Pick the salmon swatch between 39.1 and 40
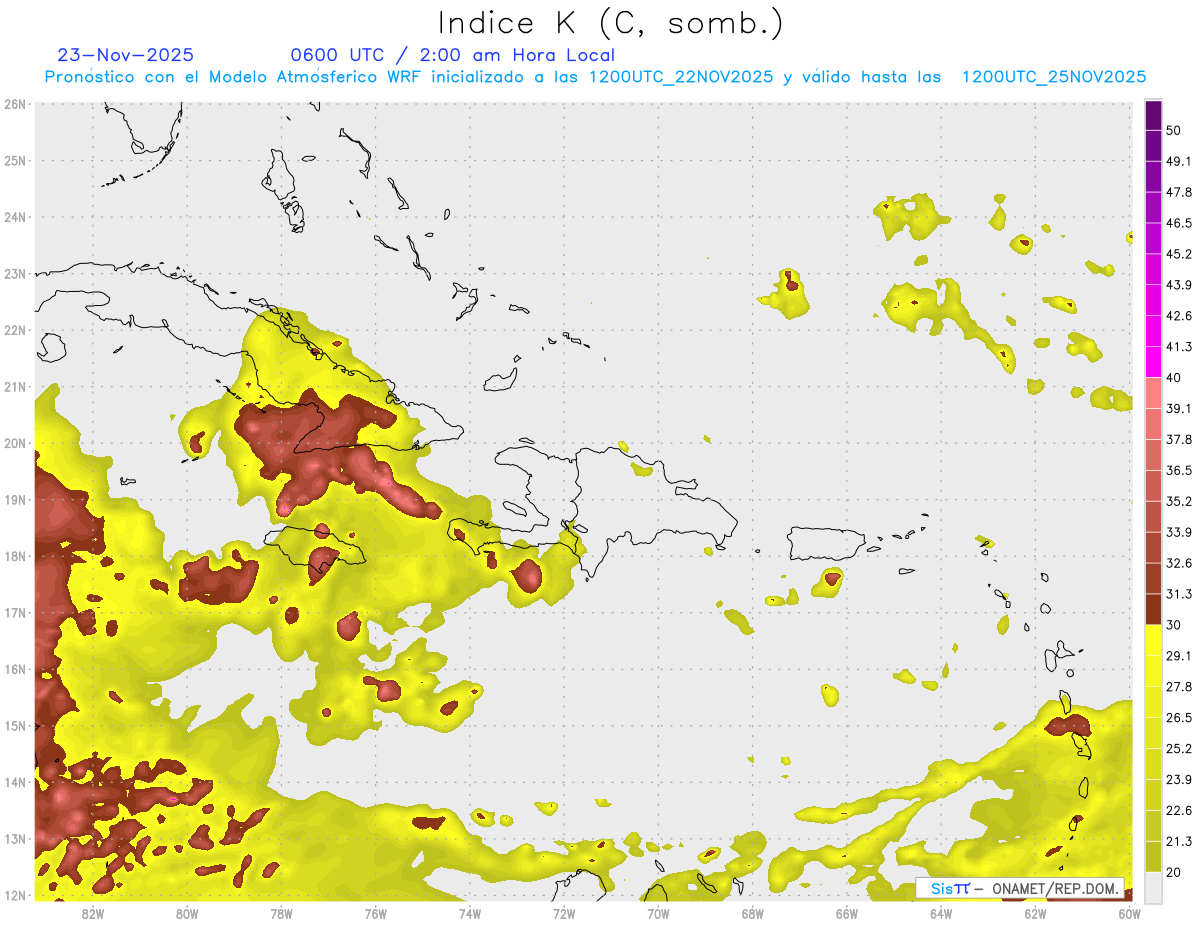Image resolution: width=1200 pixels, height=927 pixels. (1153, 393)
